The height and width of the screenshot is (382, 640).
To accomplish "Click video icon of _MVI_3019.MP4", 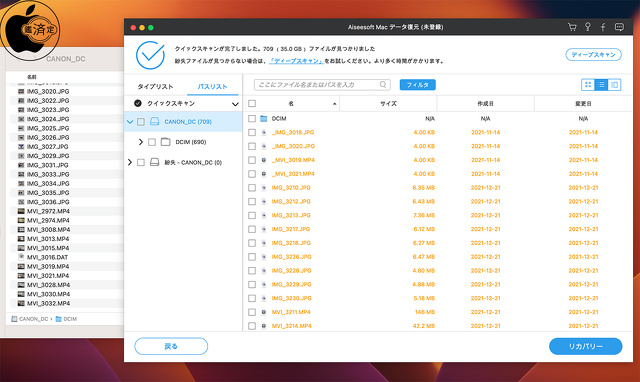I will 264,160.
